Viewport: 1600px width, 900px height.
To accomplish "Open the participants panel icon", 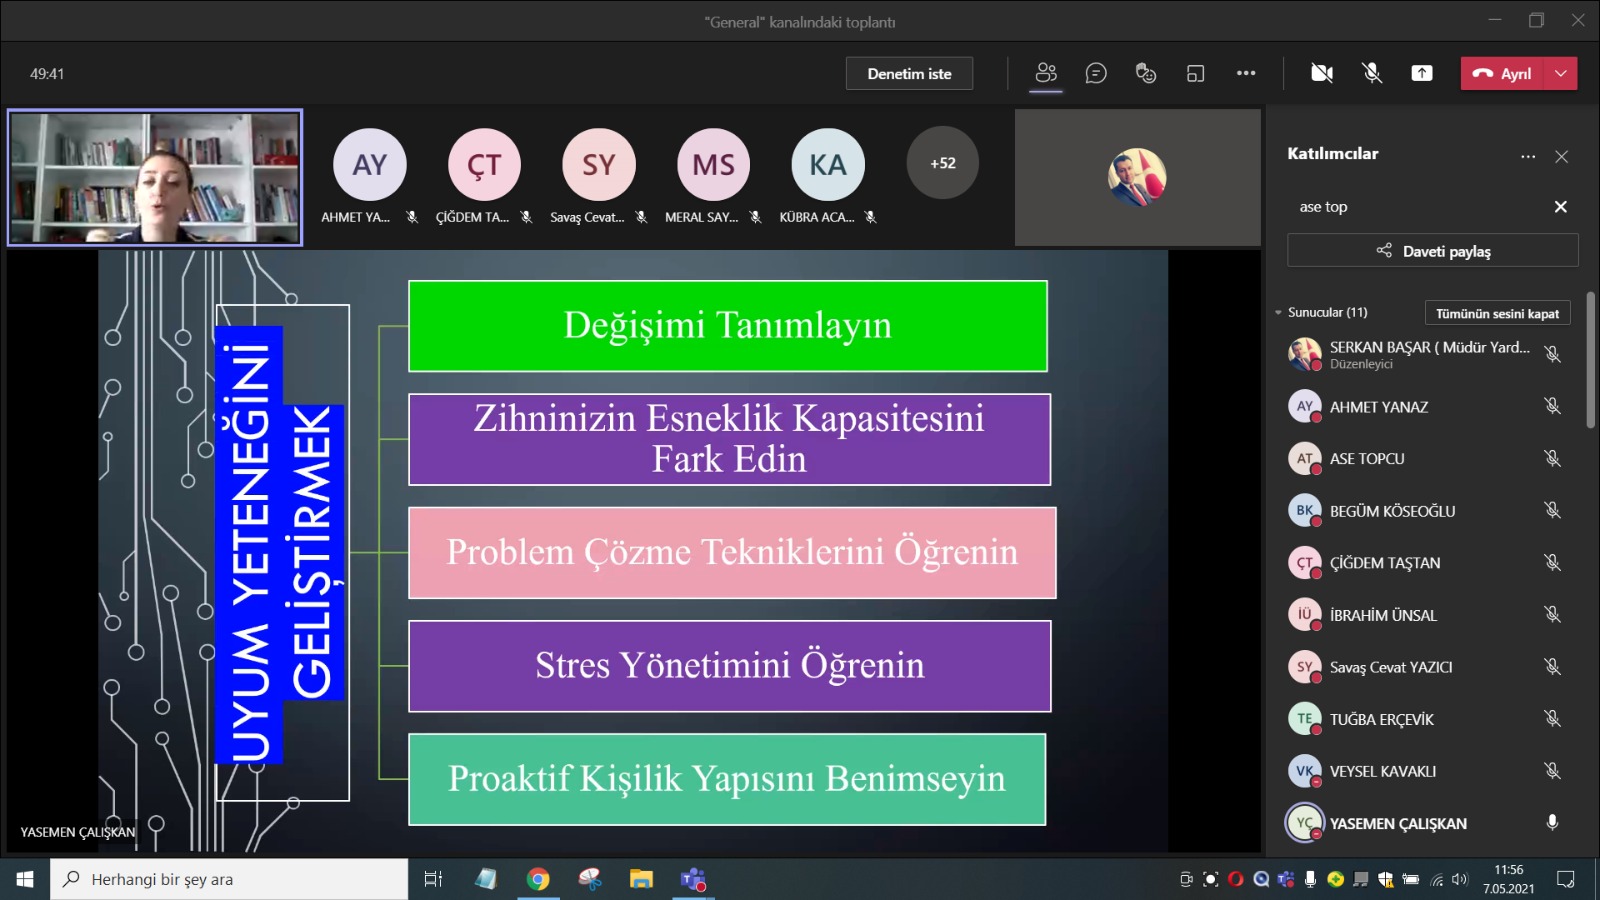I will click(x=1046, y=73).
